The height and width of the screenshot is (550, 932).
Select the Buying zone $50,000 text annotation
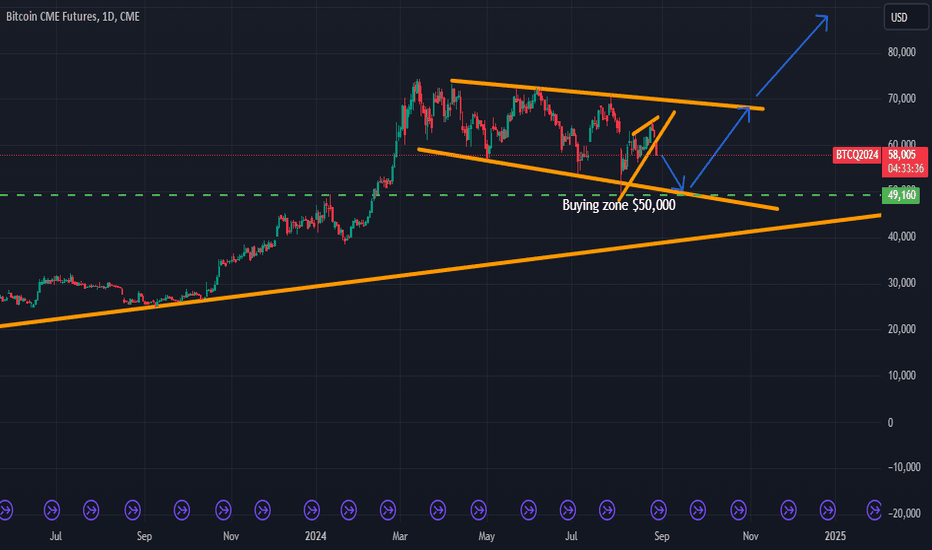619,206
